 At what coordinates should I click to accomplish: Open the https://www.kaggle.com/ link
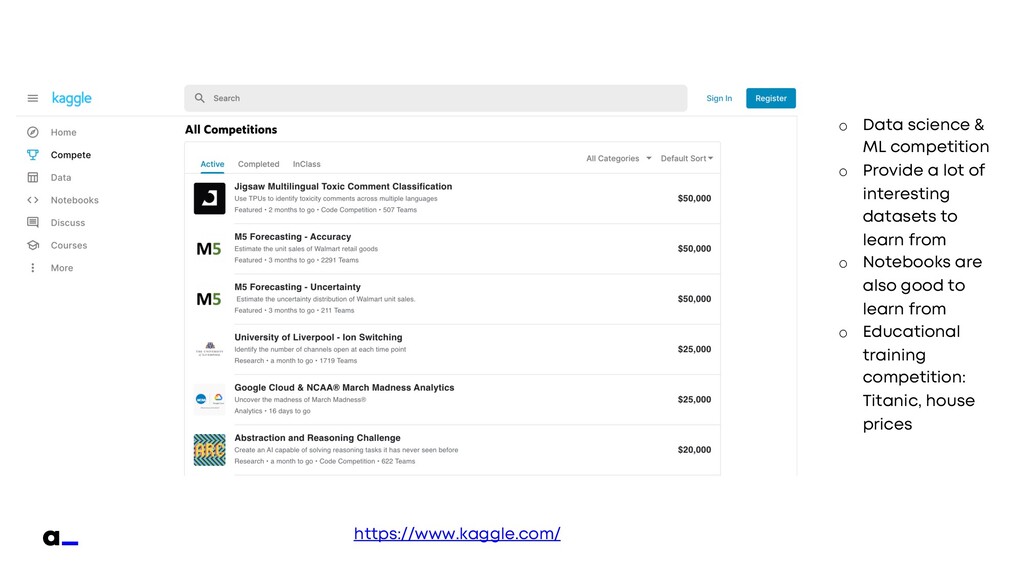click(457, 534)
